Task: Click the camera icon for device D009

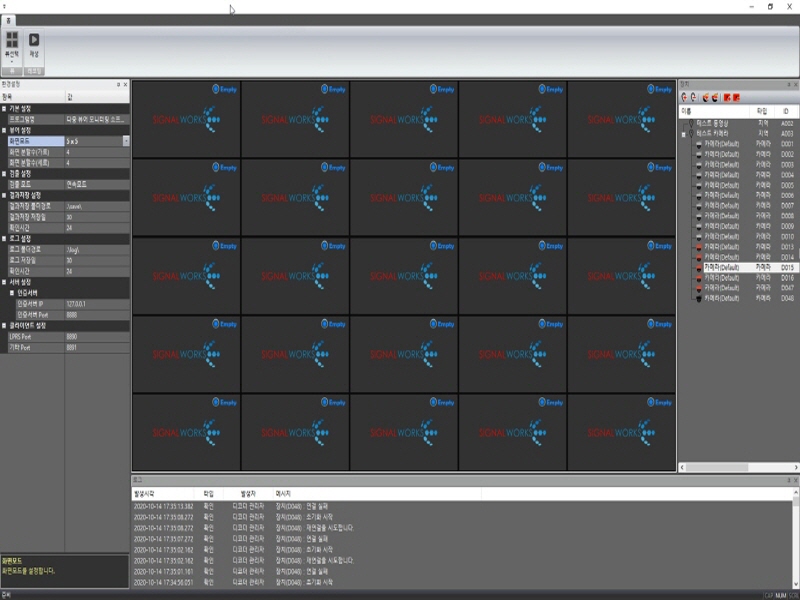Action: [x=699, y=226]
